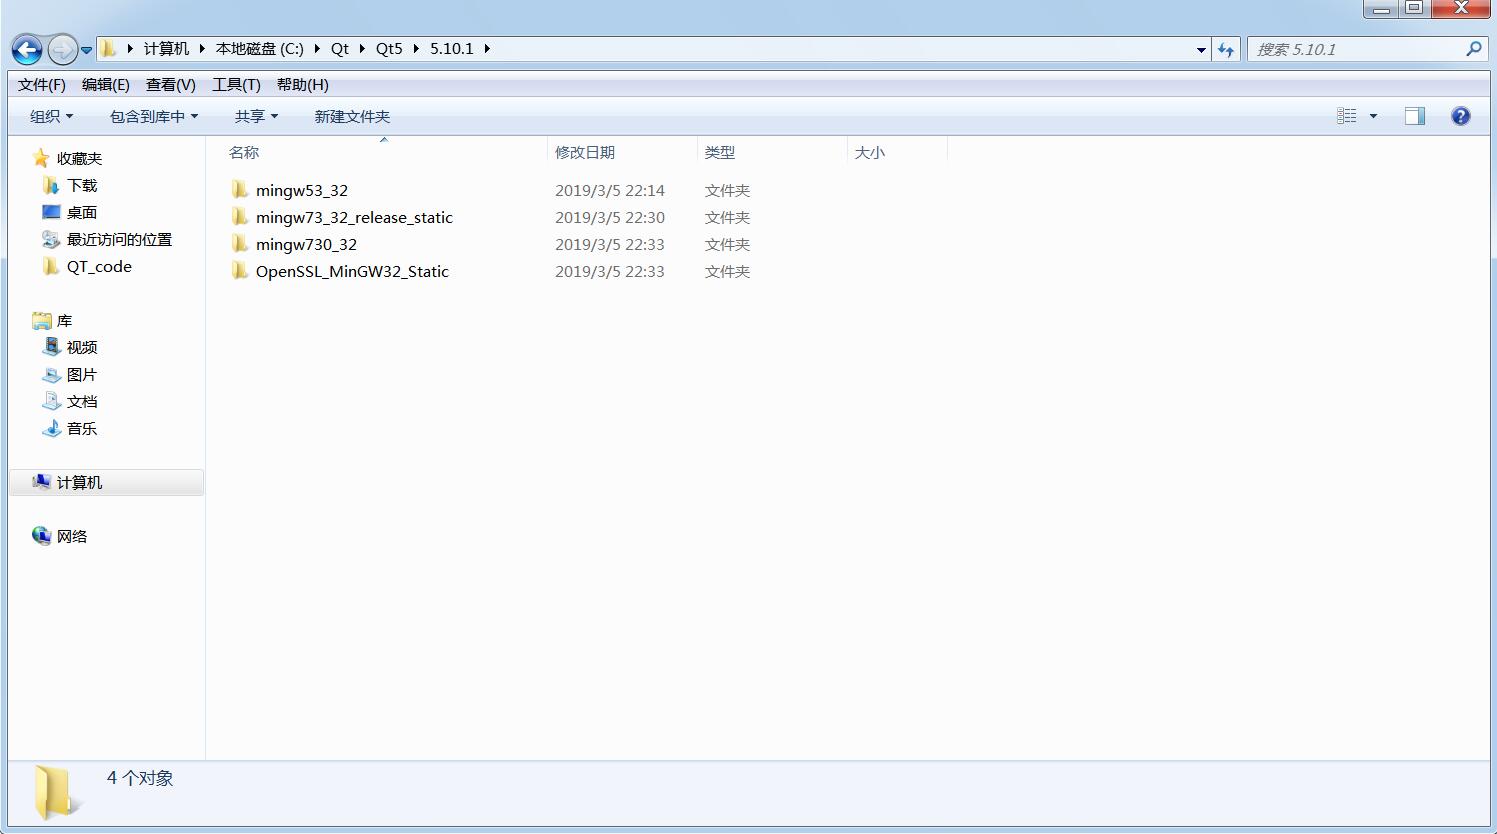Screen dimensions: 1497x834
Task: Click date 2019/3/5 22:14 of mingw53_32
Action: tap(610, 190)
